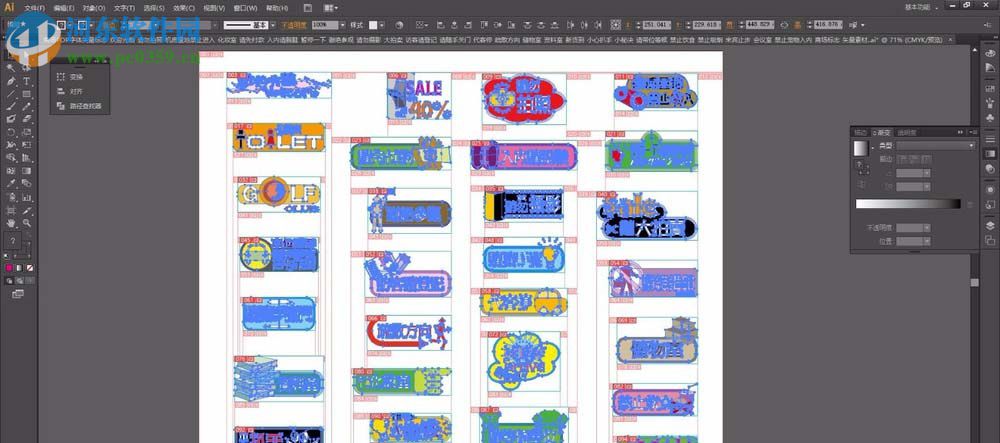Click the 不透明度 opacity link
1000x443 pixels.
292,23
